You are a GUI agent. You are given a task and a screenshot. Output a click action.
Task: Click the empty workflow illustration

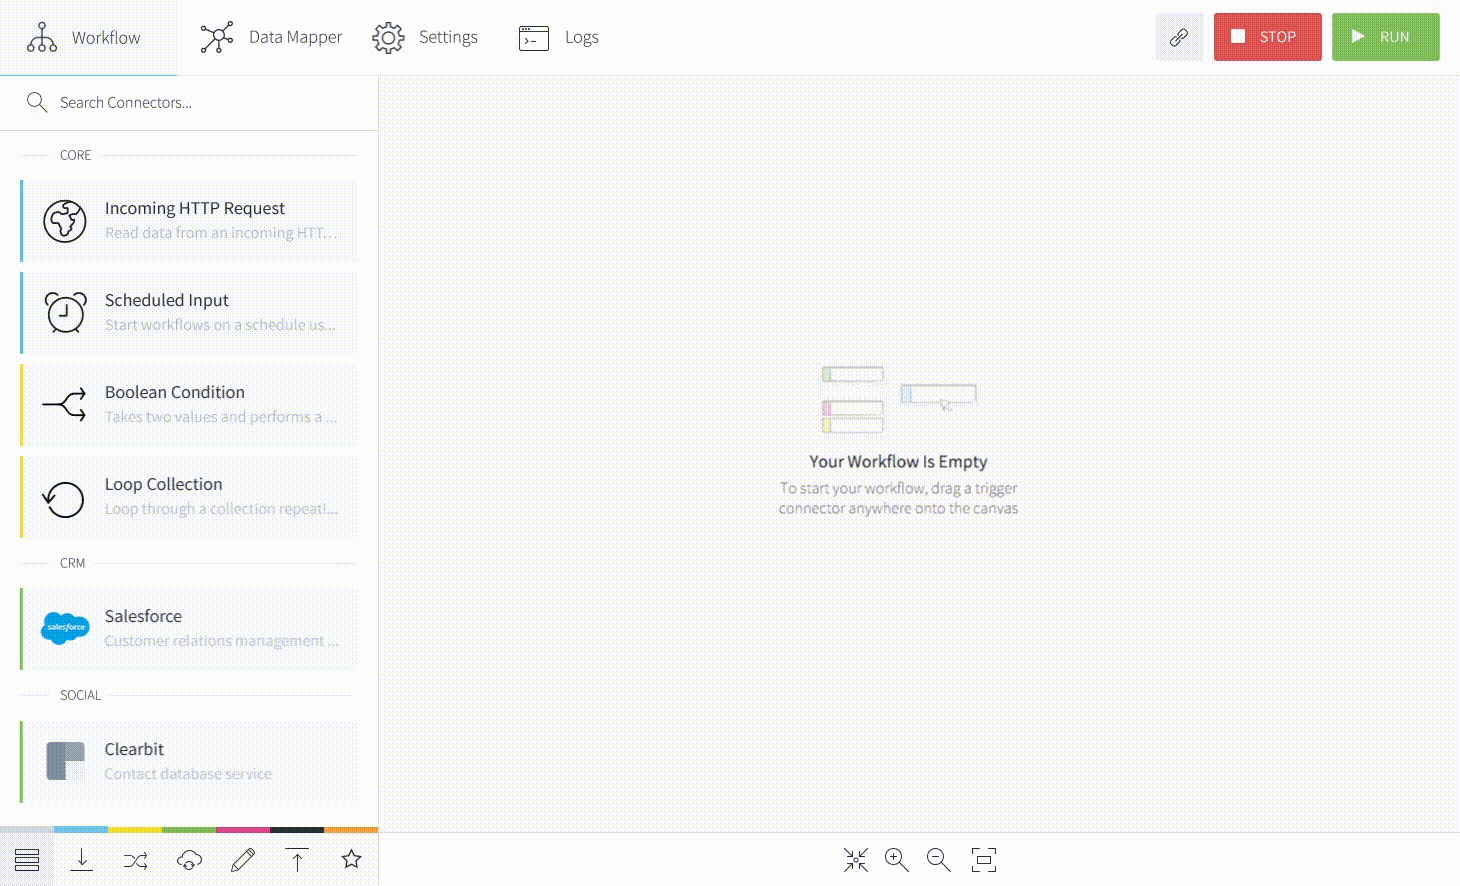899,400
